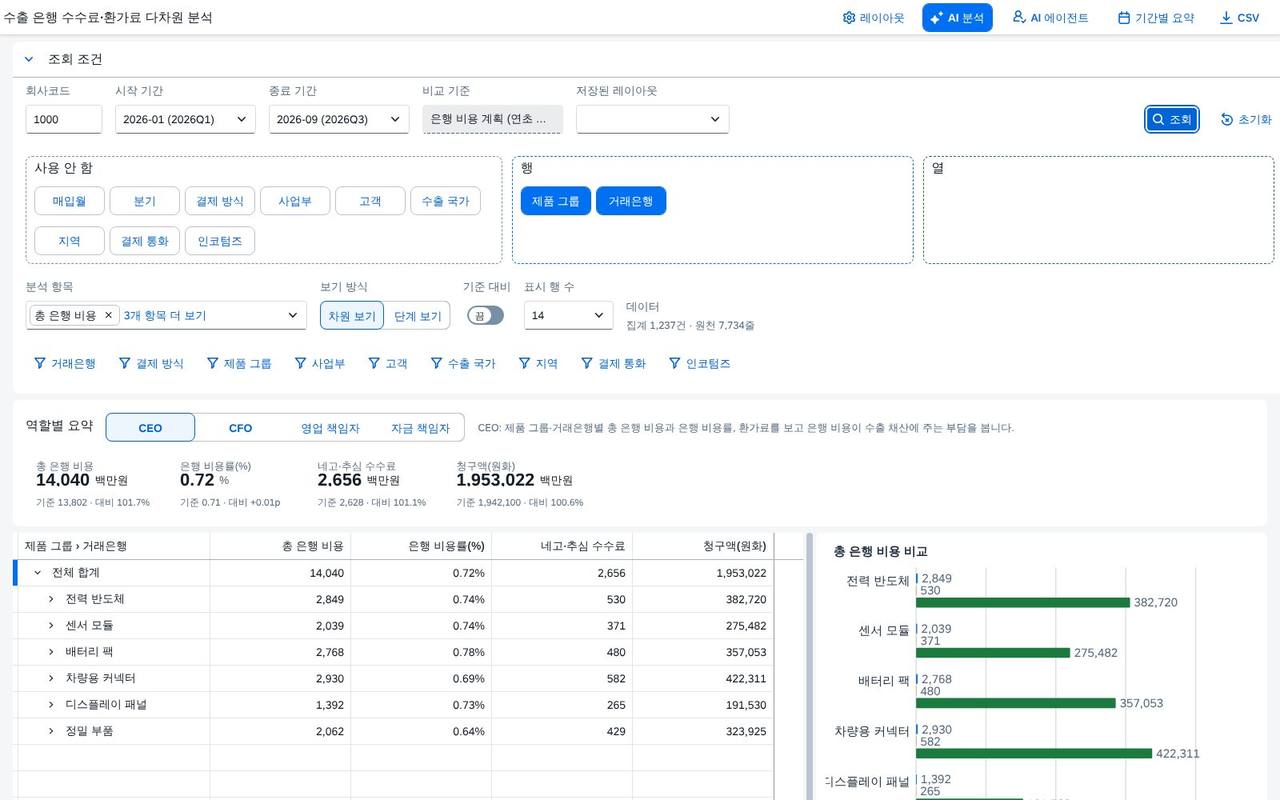1280x800 pixels.
Task: Open the 결제 통화 filter
Action: [613, 363]
